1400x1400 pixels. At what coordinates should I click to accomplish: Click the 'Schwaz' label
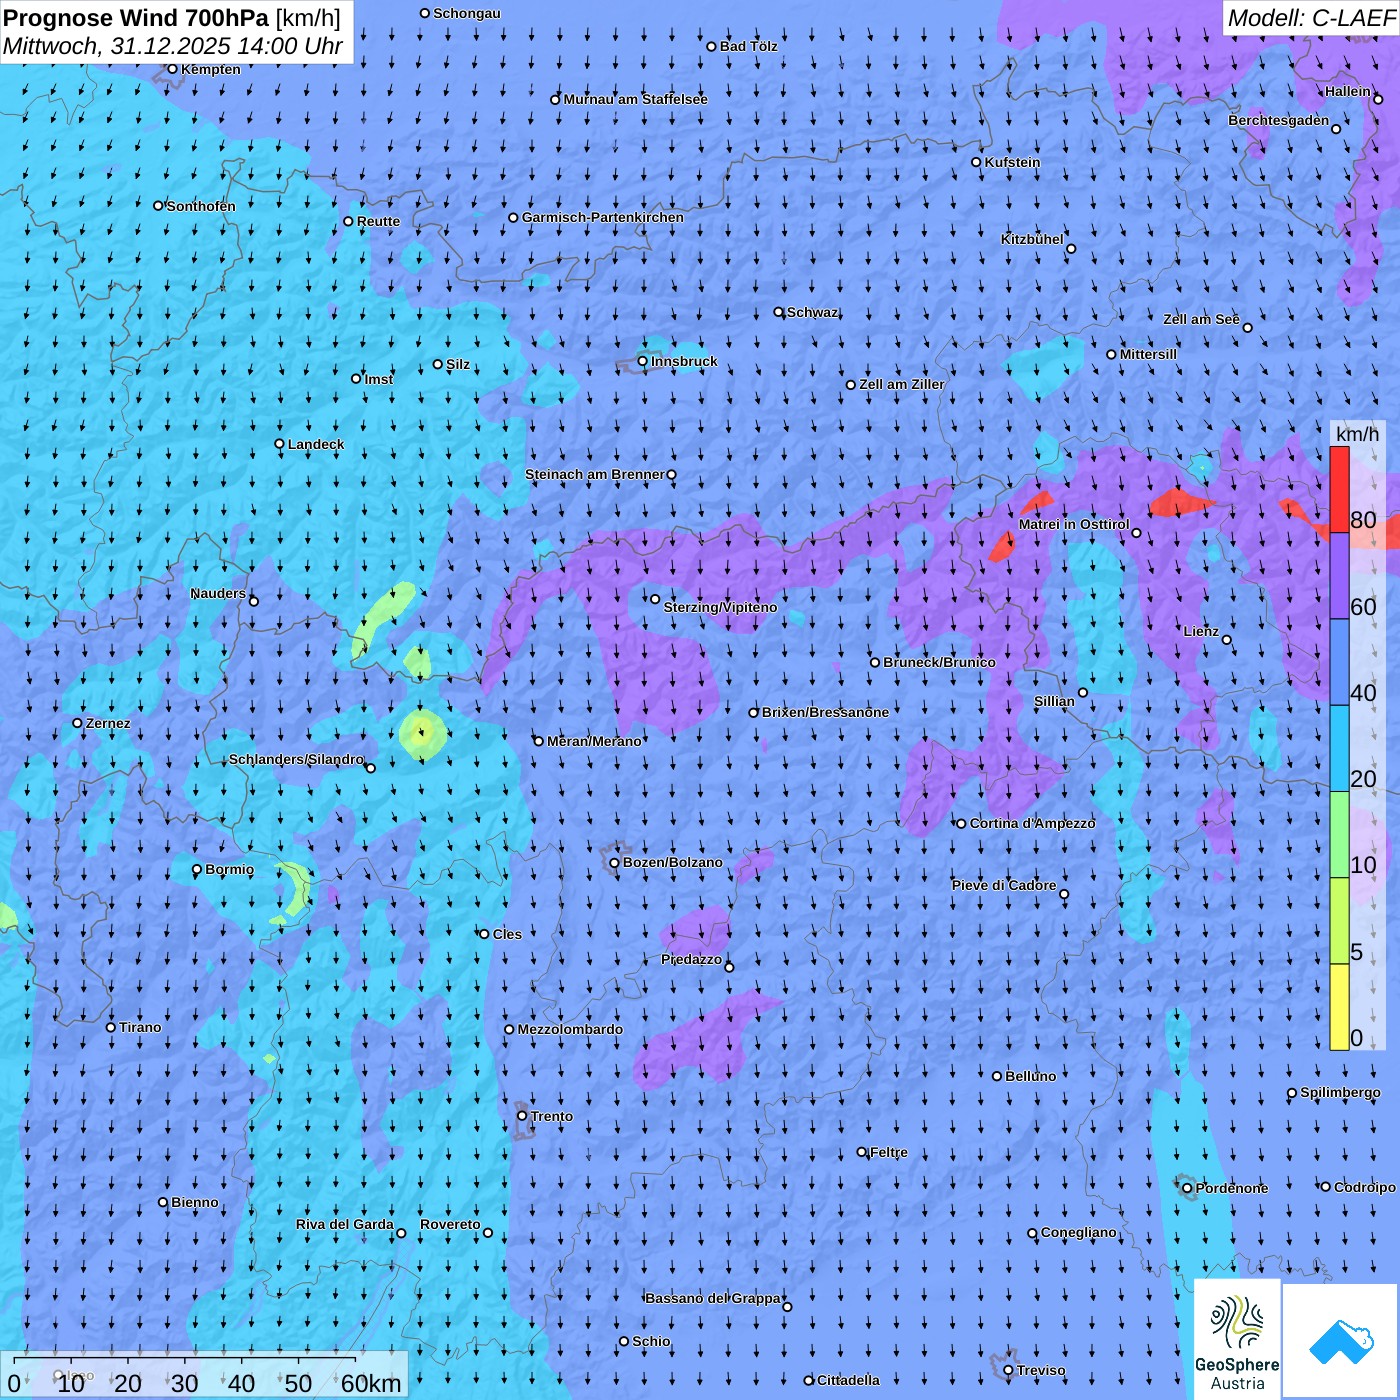(812, 312)
